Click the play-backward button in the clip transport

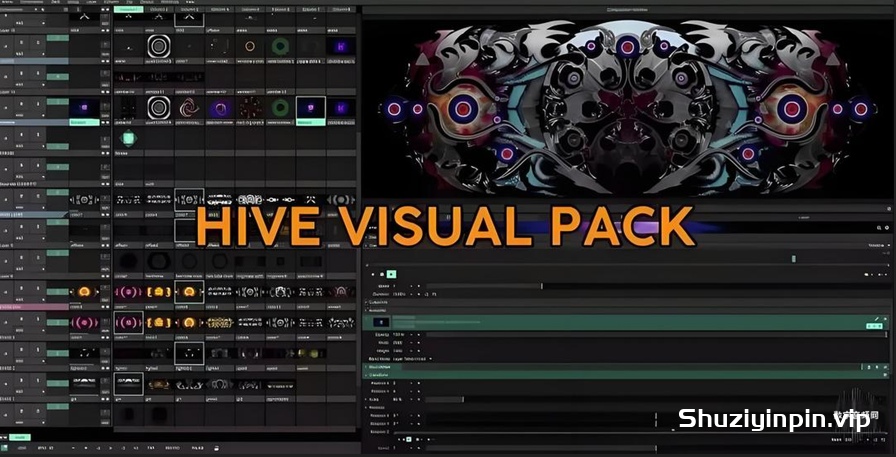point(374,275)
